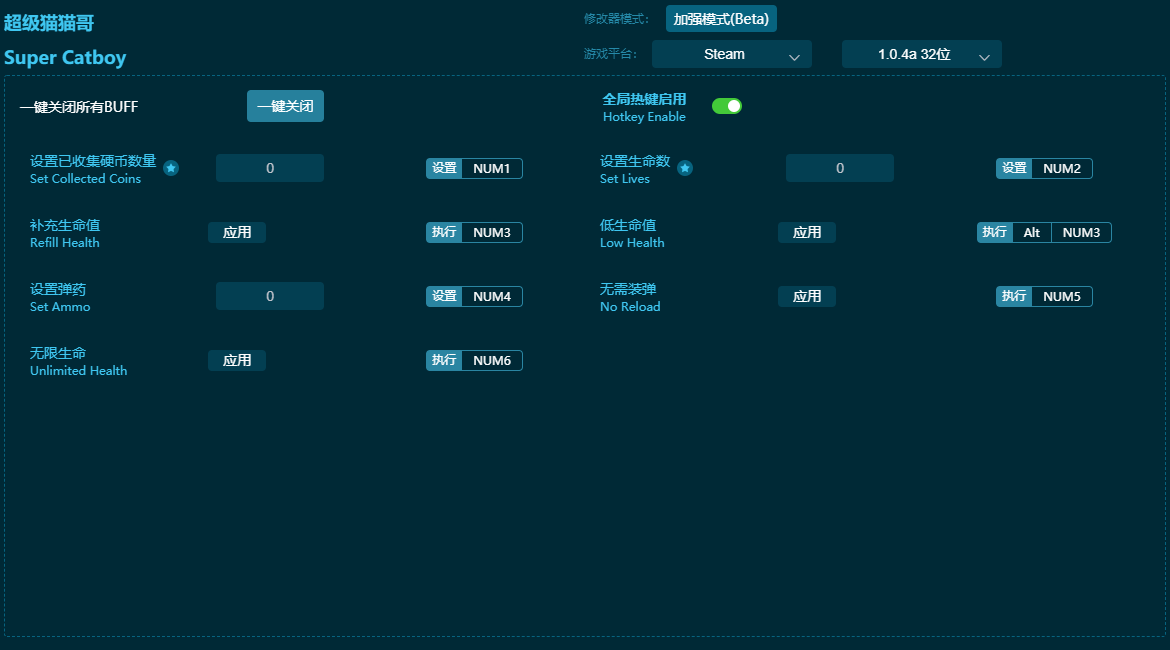Image resolution: width=1170 pixels, height=650 pixels.
Task: Click the NUM4 hotkey for Set Ammo
Action: (x=491, y=296)
